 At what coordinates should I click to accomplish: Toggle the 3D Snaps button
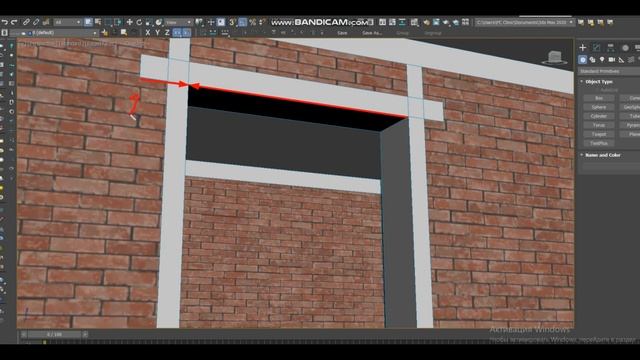point(232,22)
